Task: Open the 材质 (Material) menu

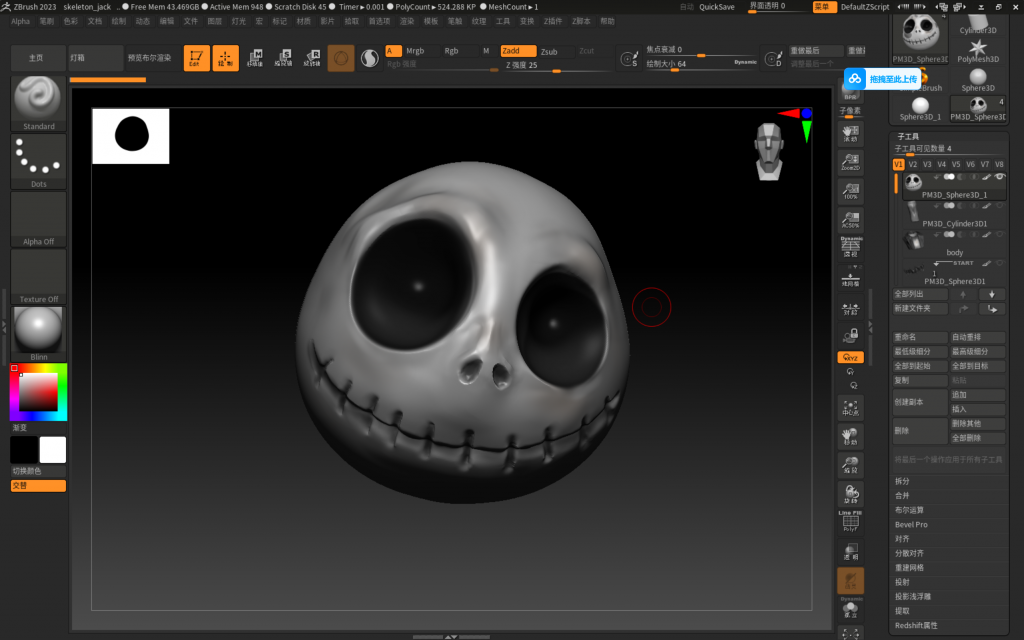Action: click(x=304, y=21)
